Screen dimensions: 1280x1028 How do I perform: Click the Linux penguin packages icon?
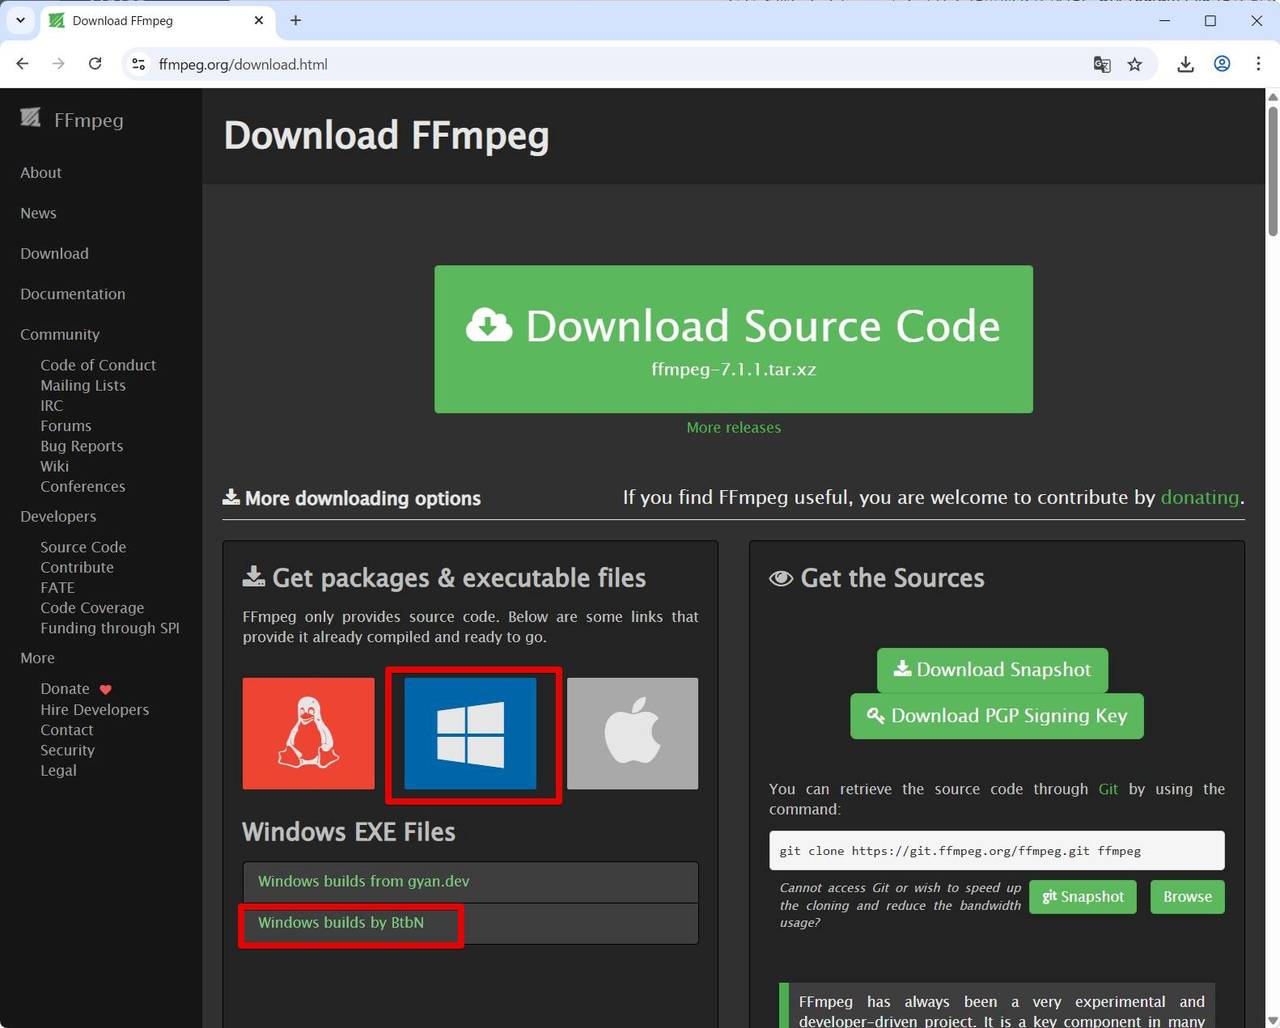(308, 733)
